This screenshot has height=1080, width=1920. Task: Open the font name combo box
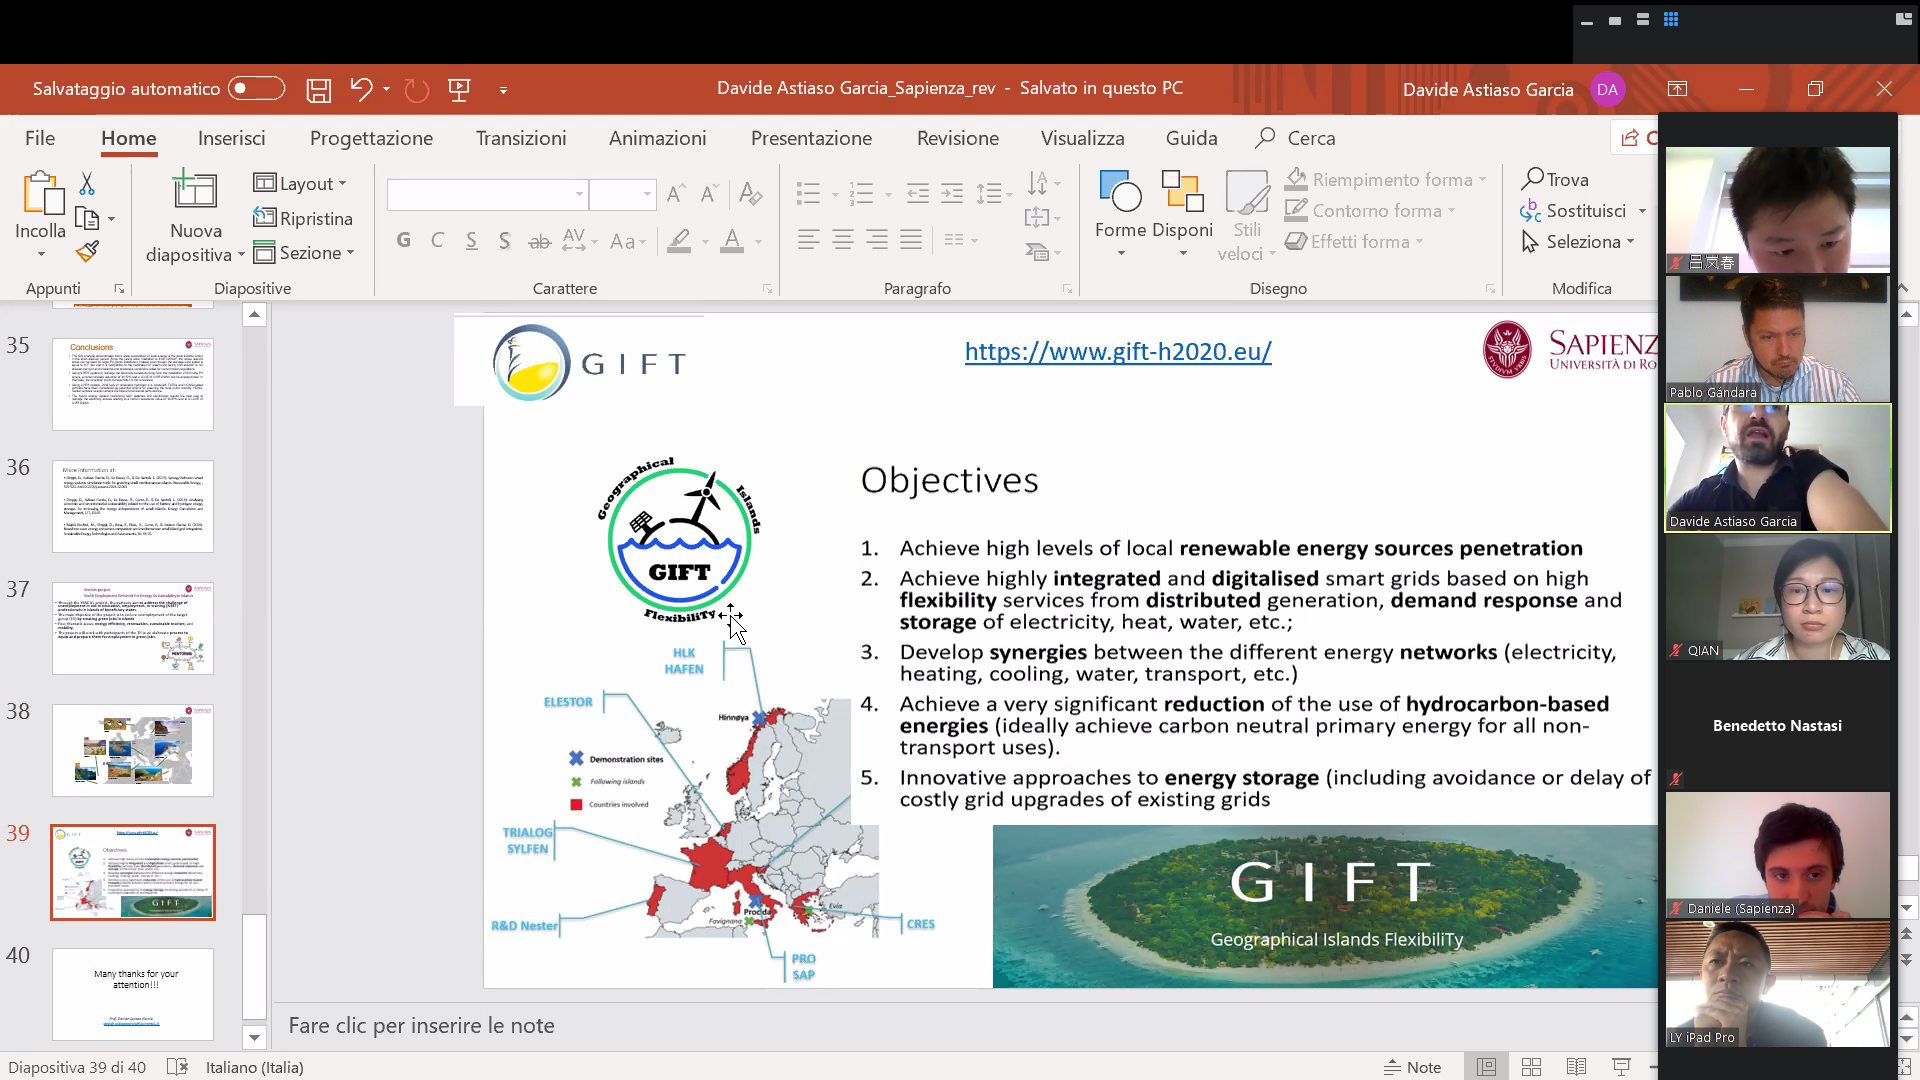pyautogui.click(x=486, y=194)
